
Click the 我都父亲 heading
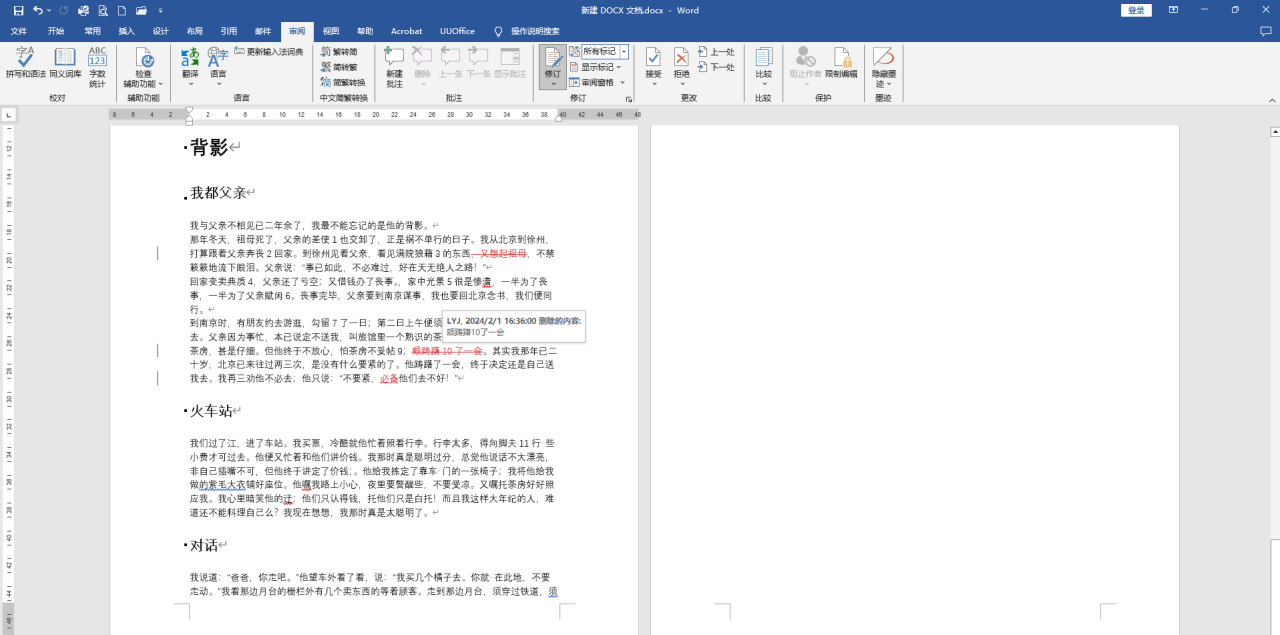pyautogui.click(x=218, y=192)
